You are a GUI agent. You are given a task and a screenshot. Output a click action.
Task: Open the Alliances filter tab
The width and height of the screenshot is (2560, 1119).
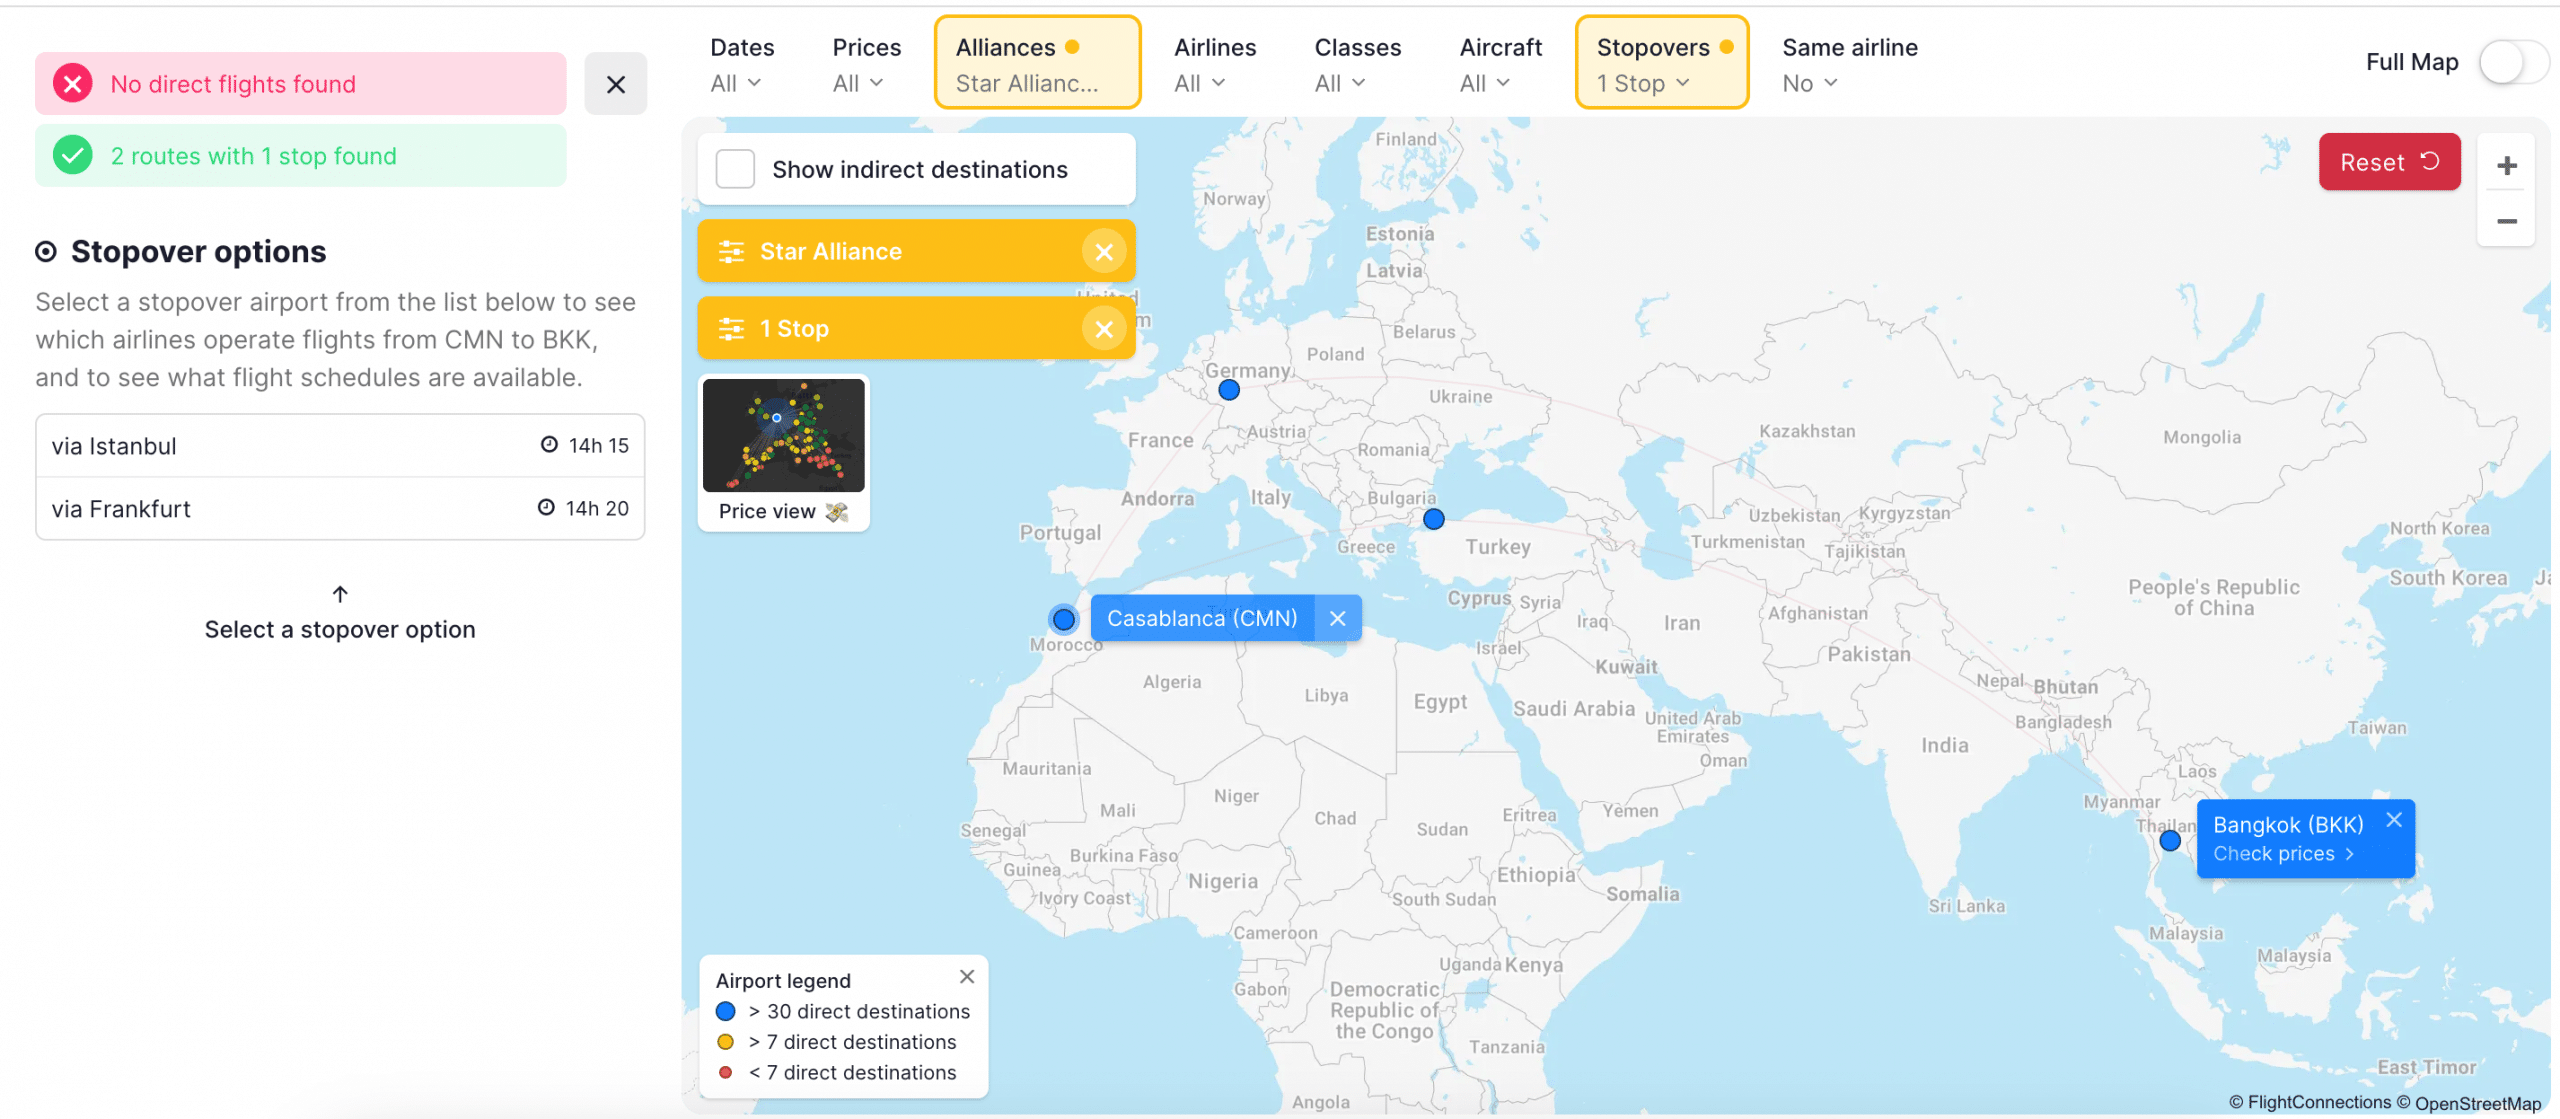[1036, 65]
